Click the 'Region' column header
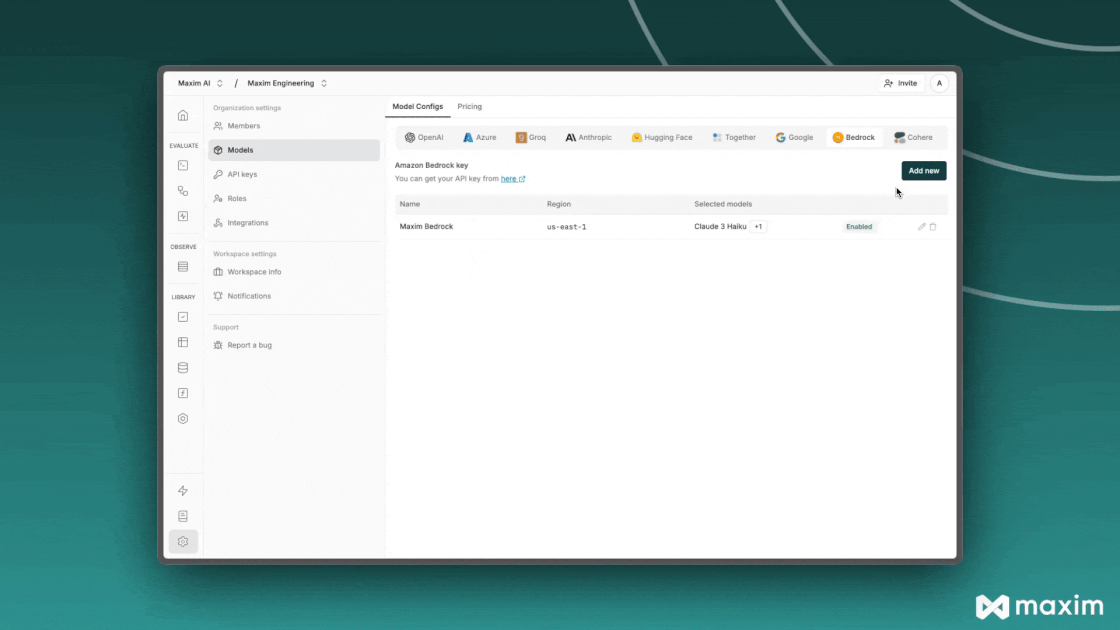This screenshot has height=630, width=1120. tap(559, 204)
